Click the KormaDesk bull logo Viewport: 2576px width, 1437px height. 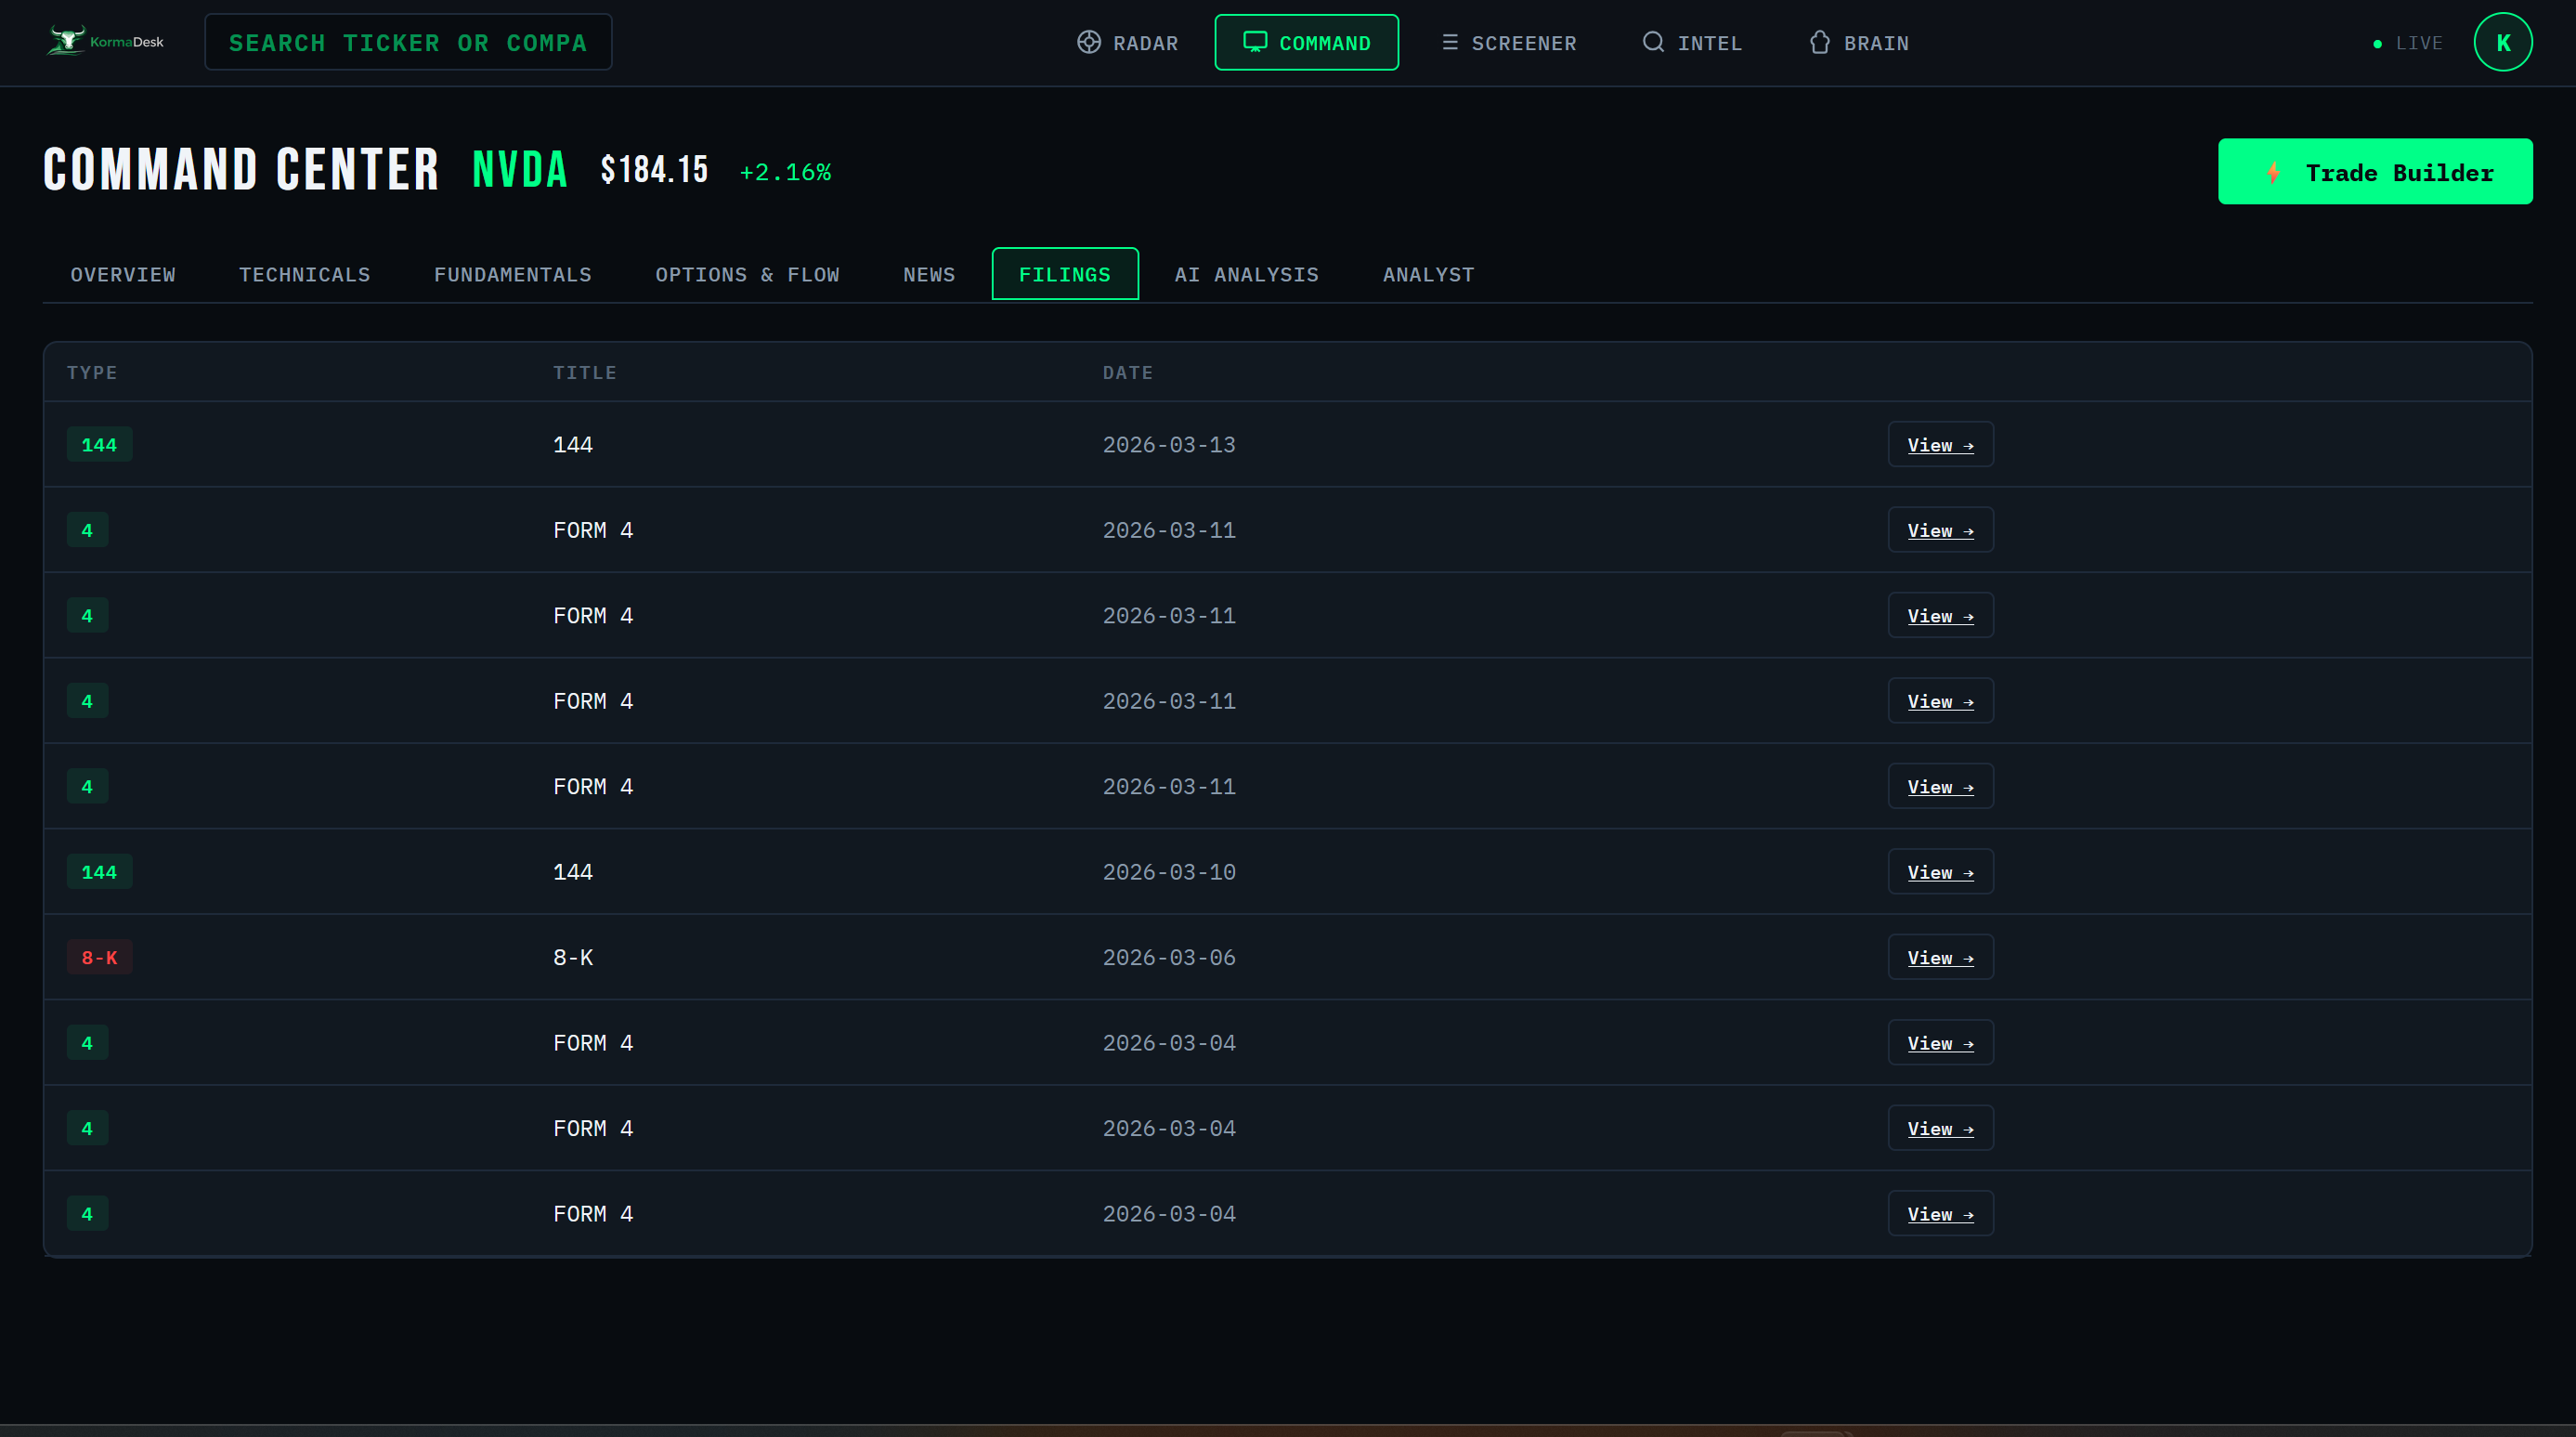pyautogui.click(x=66, y=41)
